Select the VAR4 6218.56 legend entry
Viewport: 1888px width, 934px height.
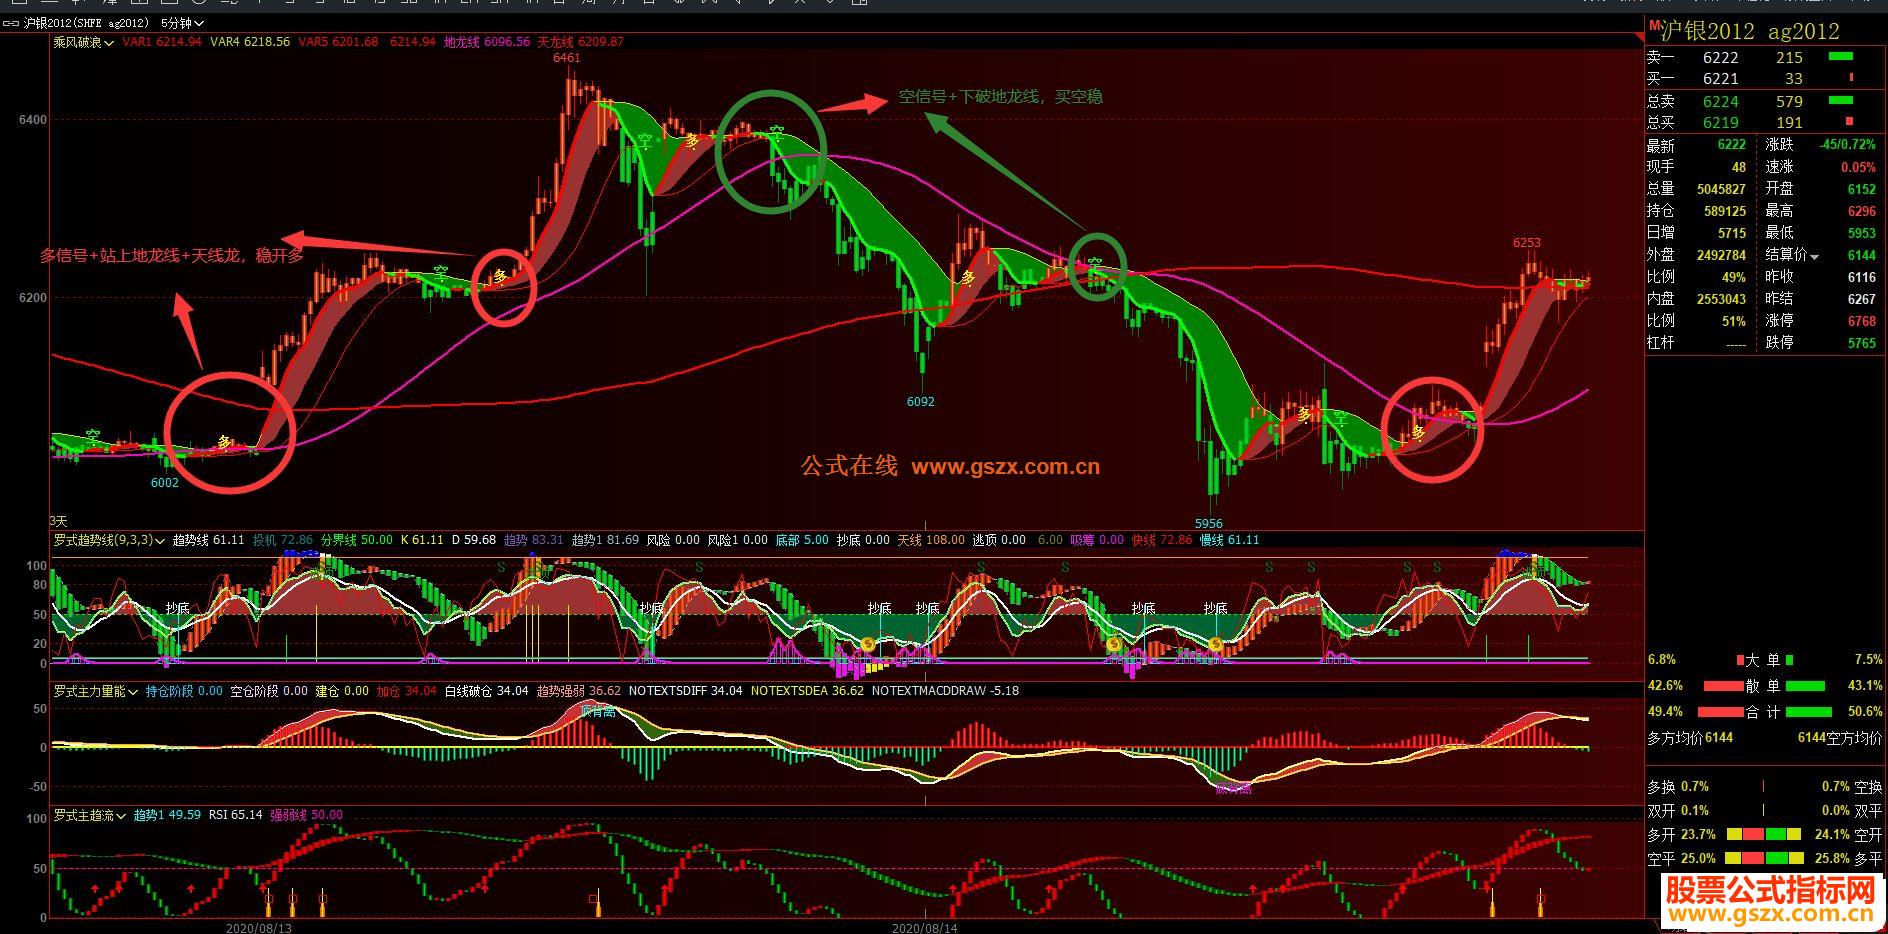[x=250, y=42]
